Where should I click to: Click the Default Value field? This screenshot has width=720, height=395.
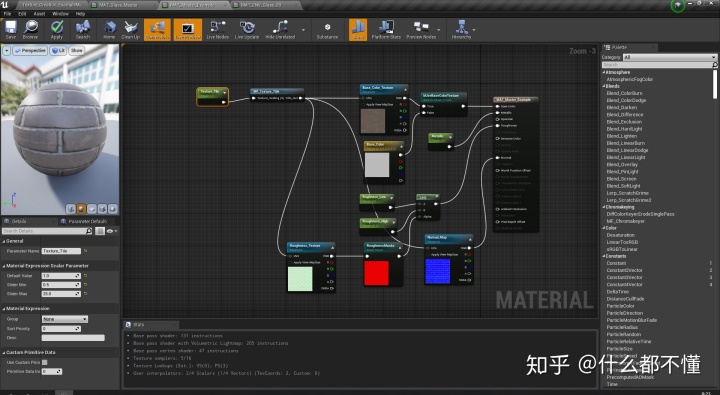point(62,276)
